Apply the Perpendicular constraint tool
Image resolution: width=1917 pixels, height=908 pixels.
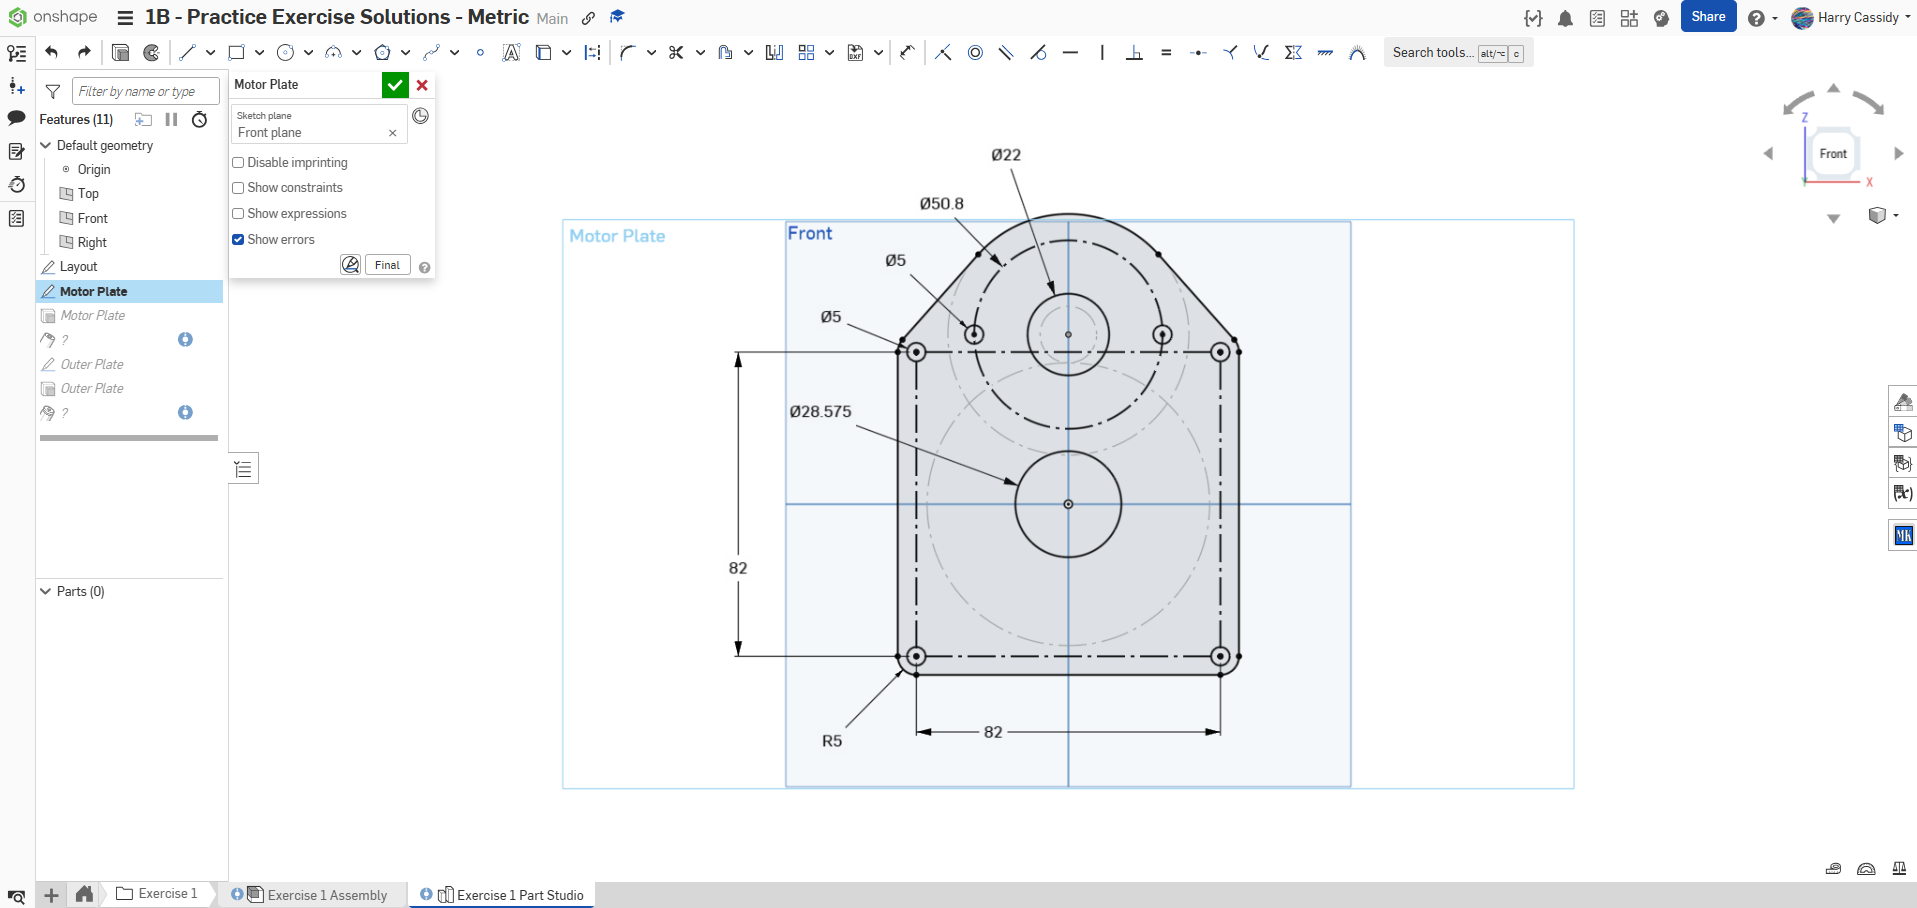coord(1134,53)
